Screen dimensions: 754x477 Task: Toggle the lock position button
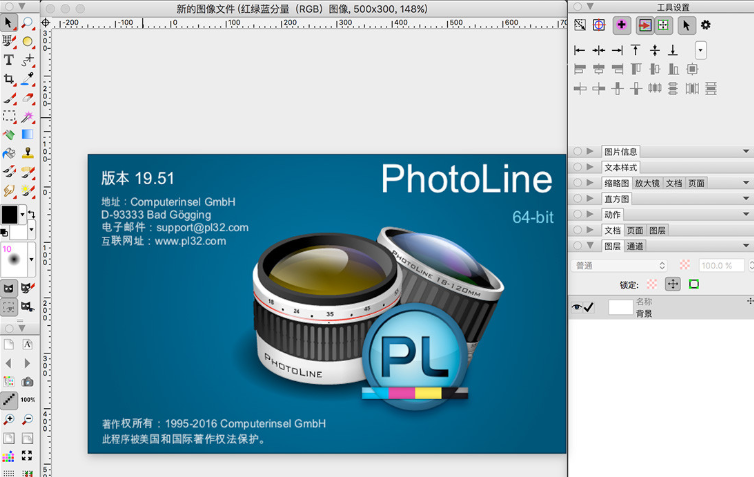pyautogui.click(x=672, y=285)
